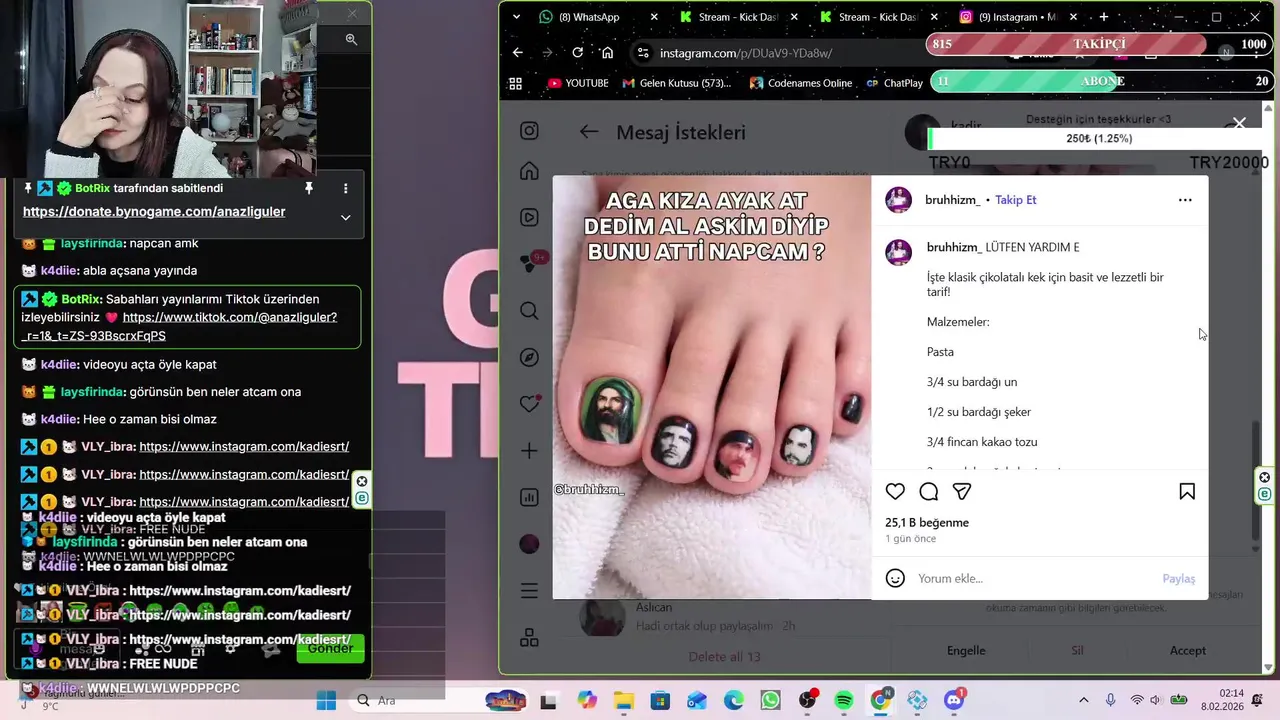The image size is (1280, 720).
Task: Comment on the bruhhizm_ post
Action: pos(929,491)
